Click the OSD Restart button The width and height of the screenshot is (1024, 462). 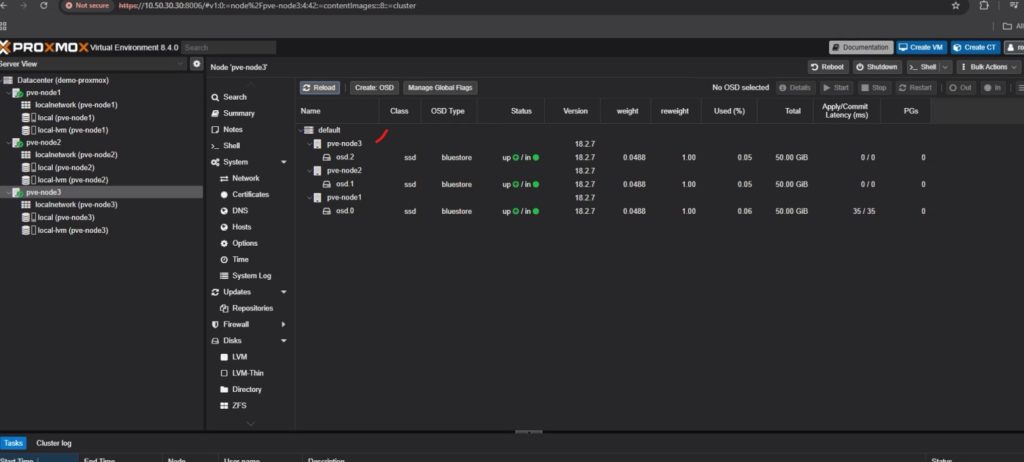(915, 88)
